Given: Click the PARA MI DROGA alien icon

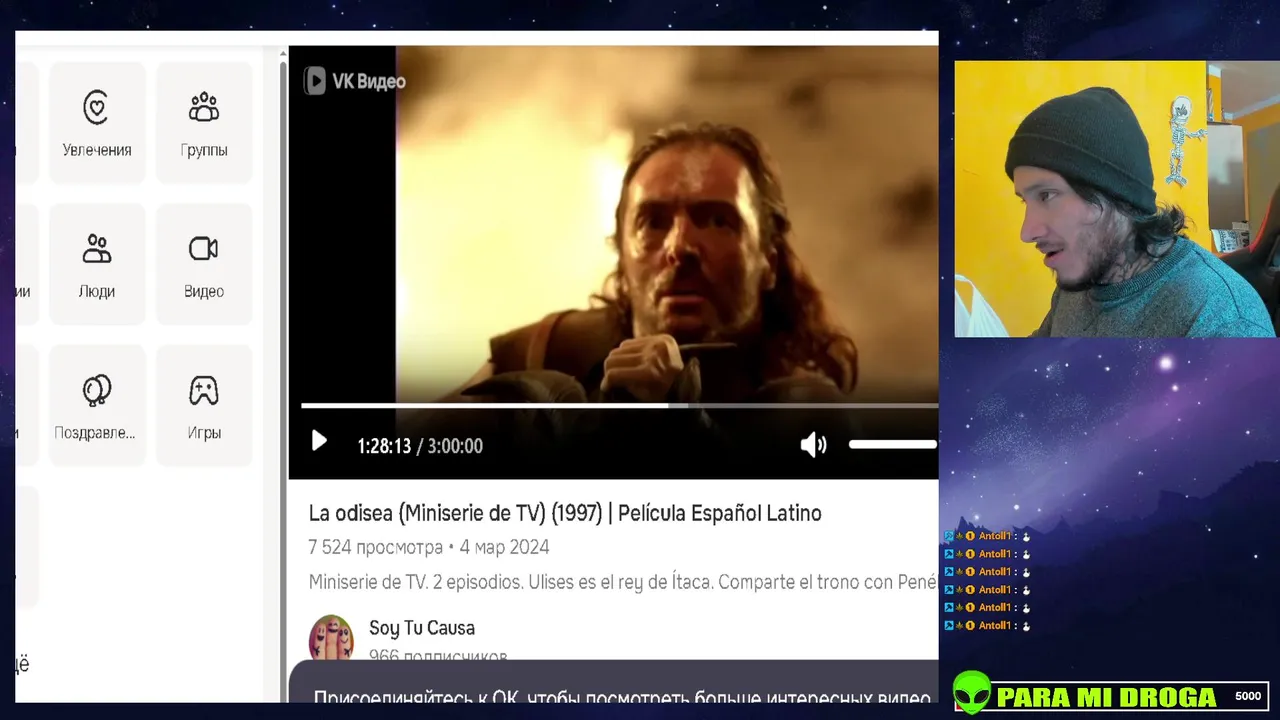Looking at the screenshot, I should click(970, 692).
